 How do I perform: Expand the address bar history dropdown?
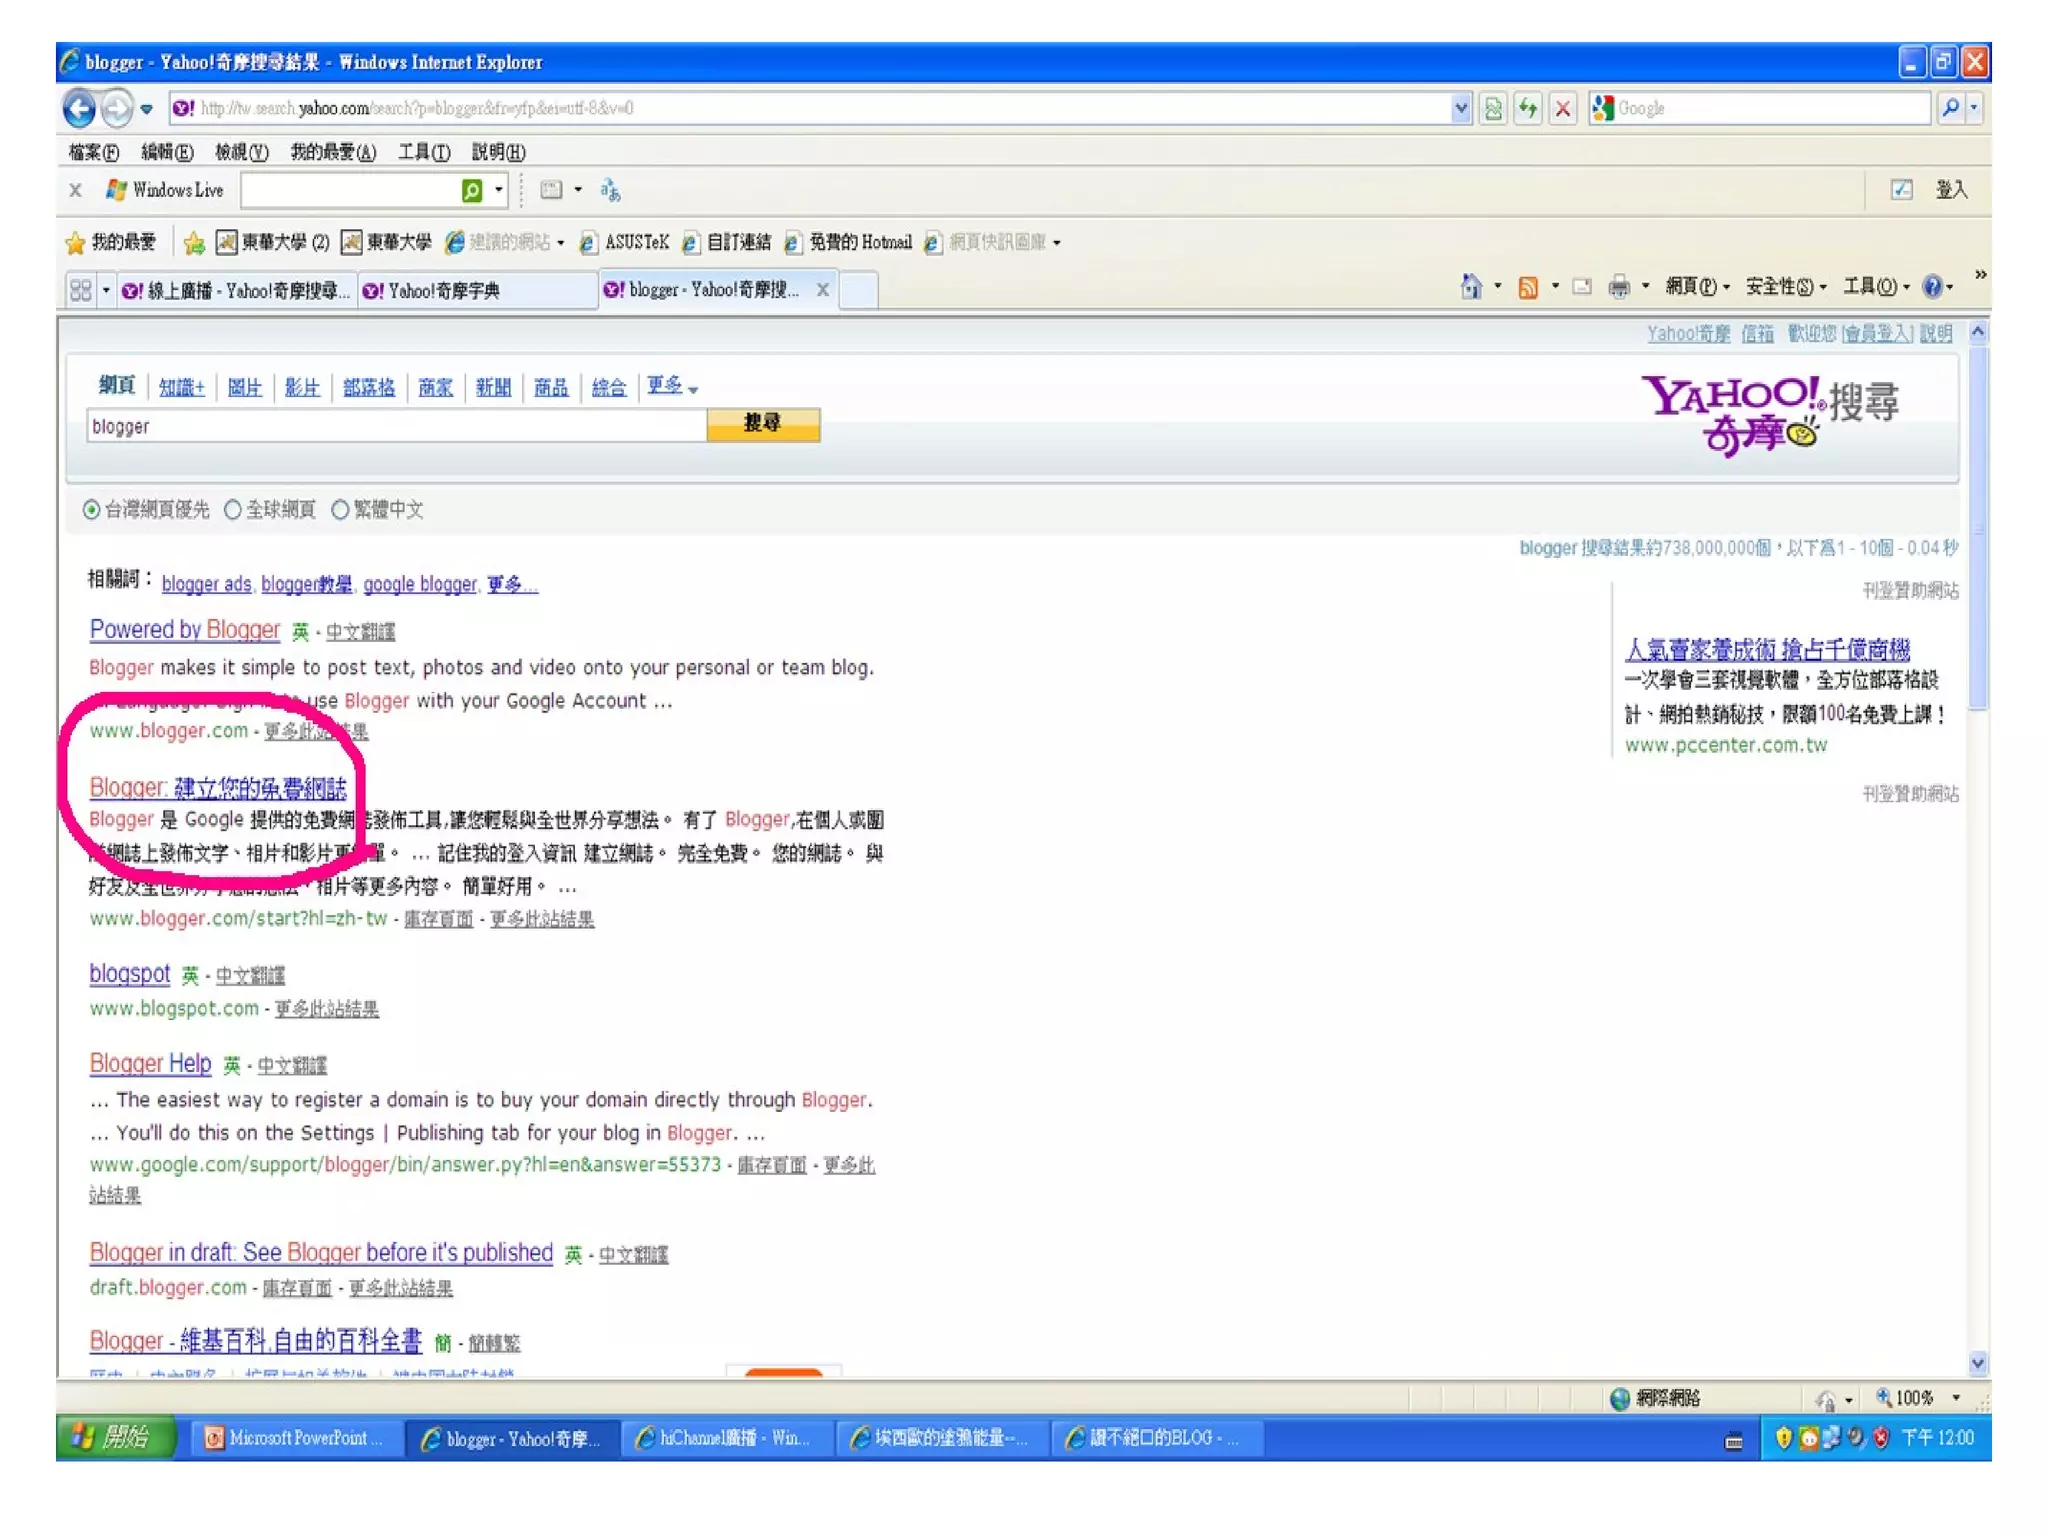1461,108
